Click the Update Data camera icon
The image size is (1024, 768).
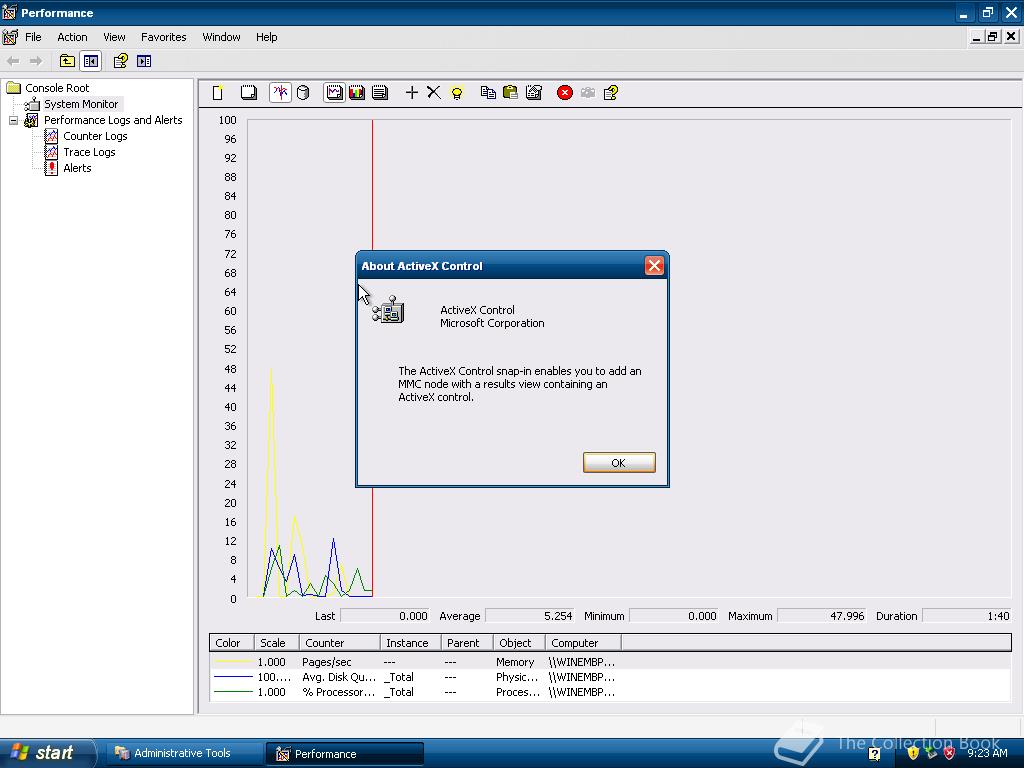point(588,93)
